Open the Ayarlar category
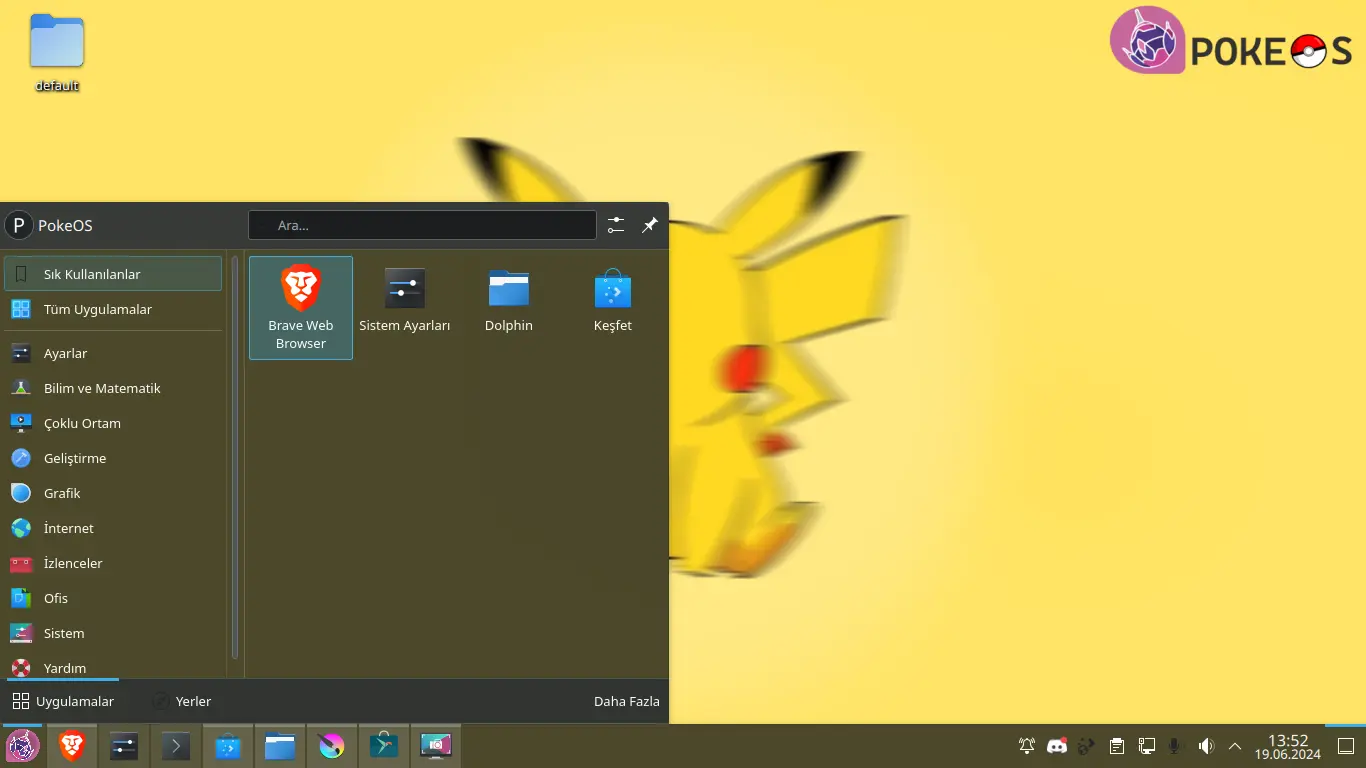The height and width of the screenshot is (768, 1366). click(113, 353)
